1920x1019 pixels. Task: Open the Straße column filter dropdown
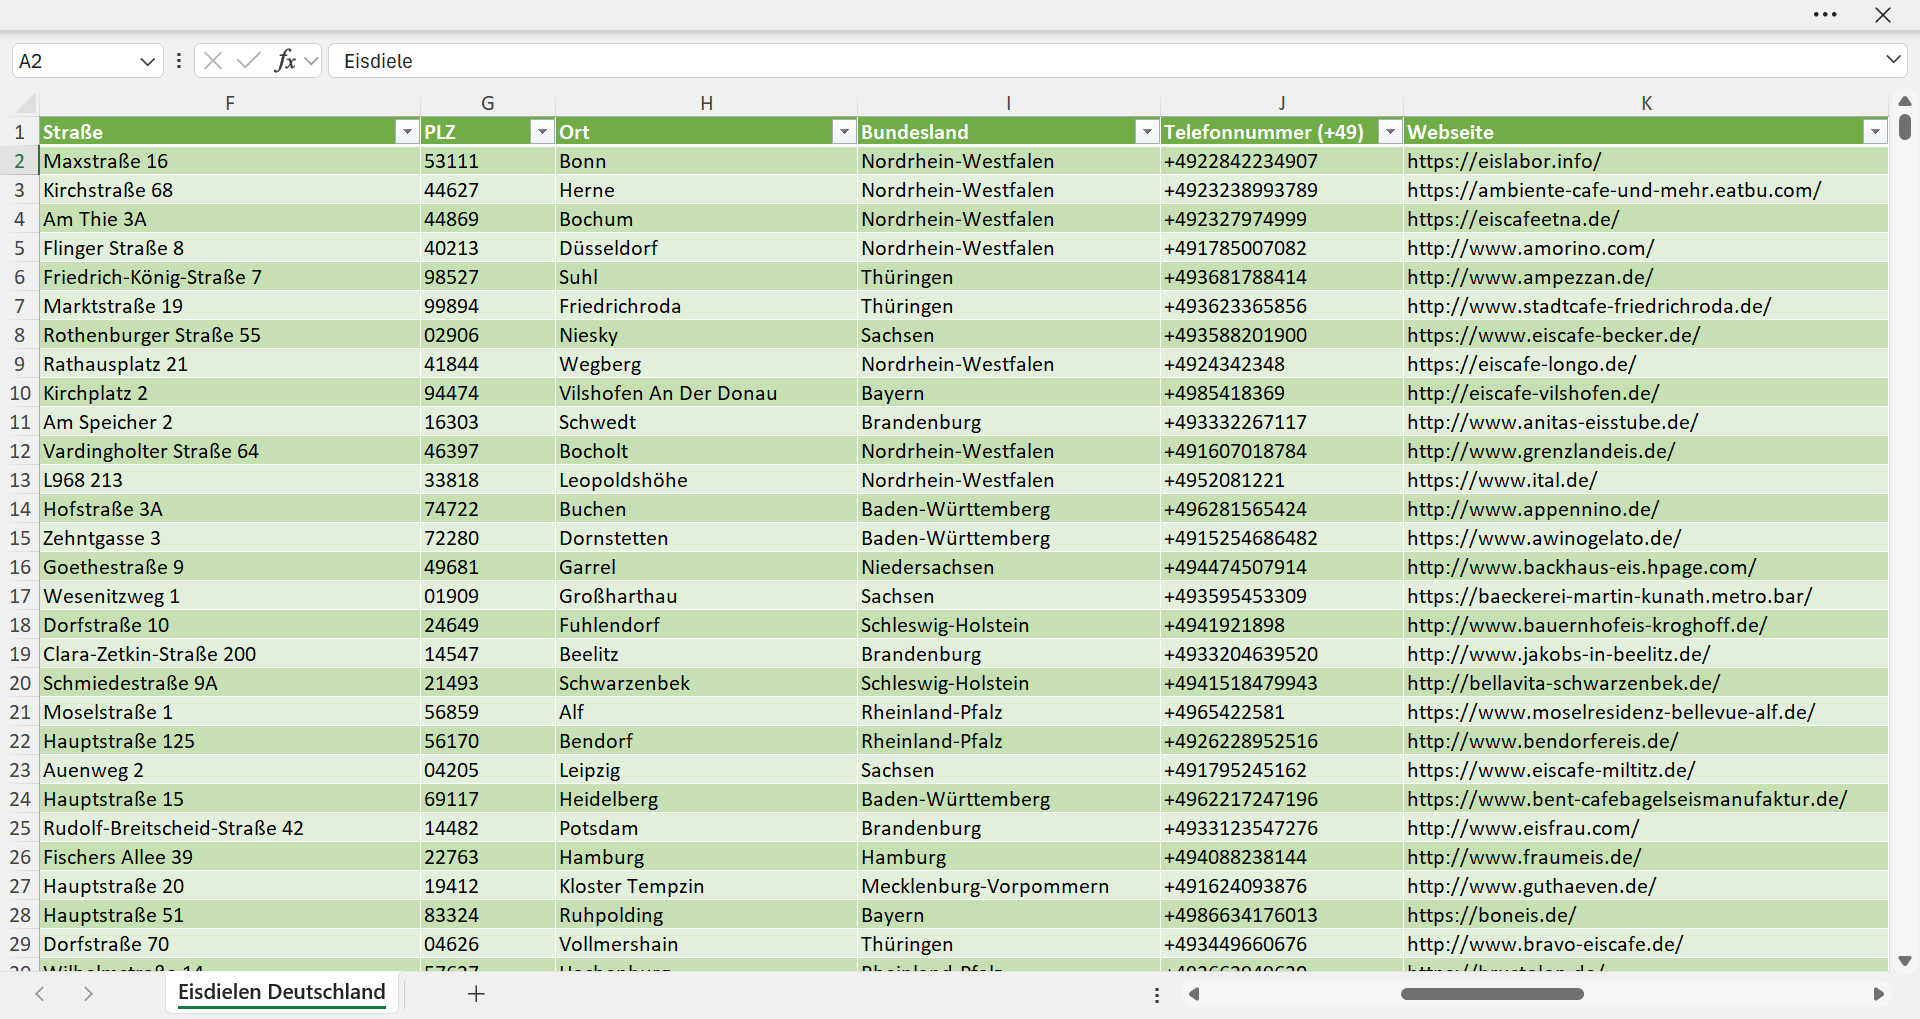click(406, 132)
